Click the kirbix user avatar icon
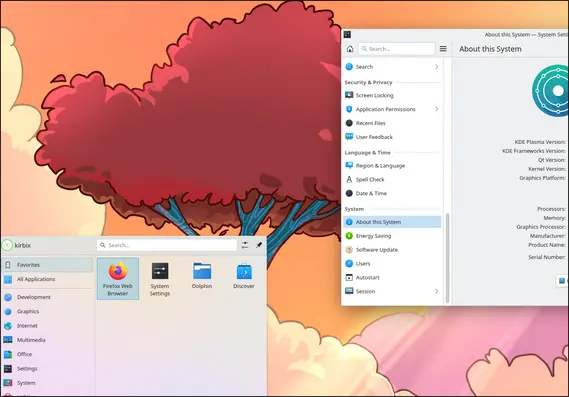Image resolution: width=569 pixels, height=397 pixels. (7, 245)
